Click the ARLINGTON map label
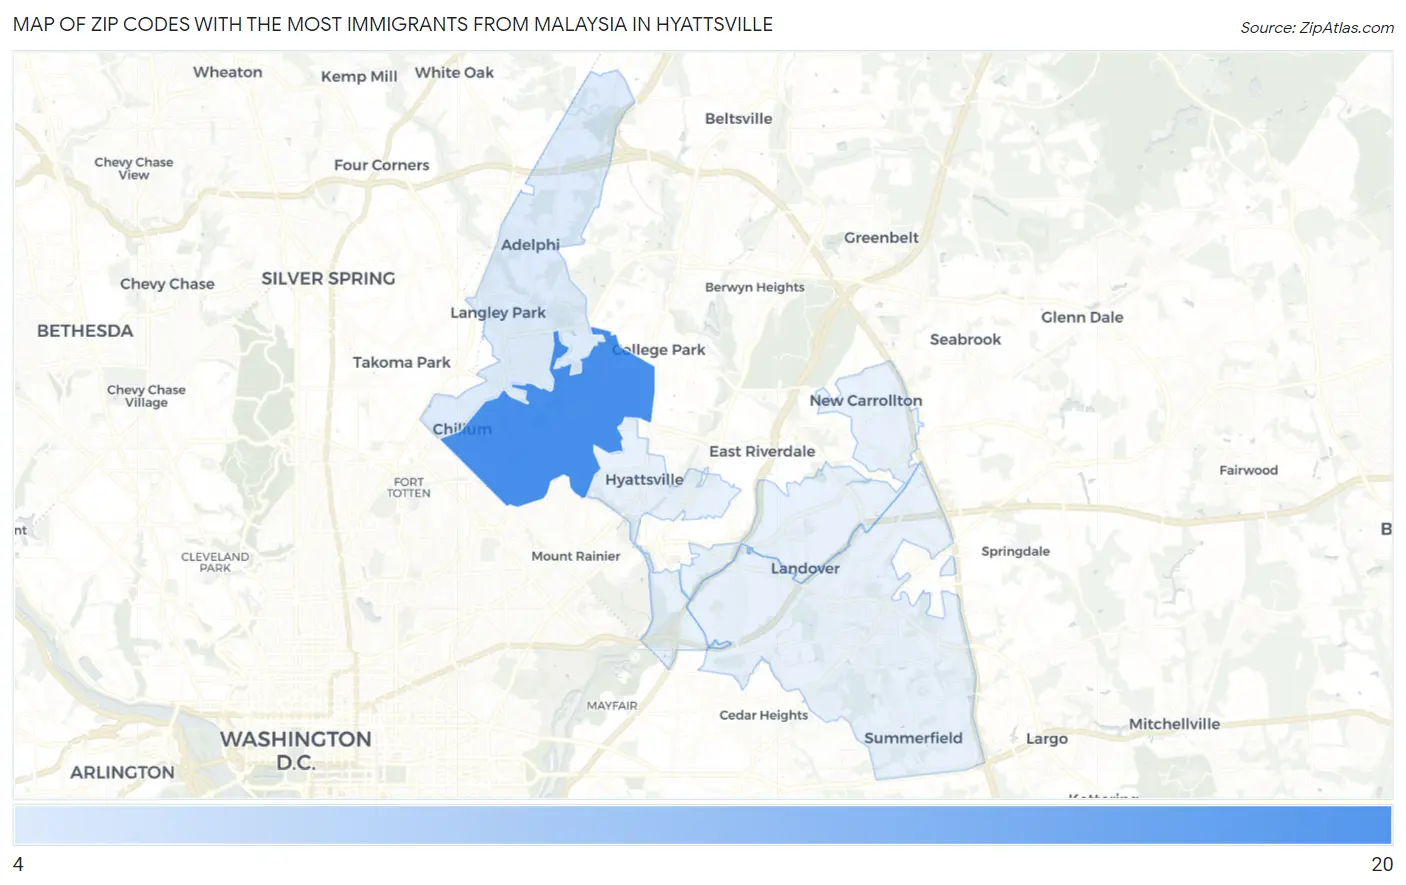1406x885 pixels. click(122, 772)
